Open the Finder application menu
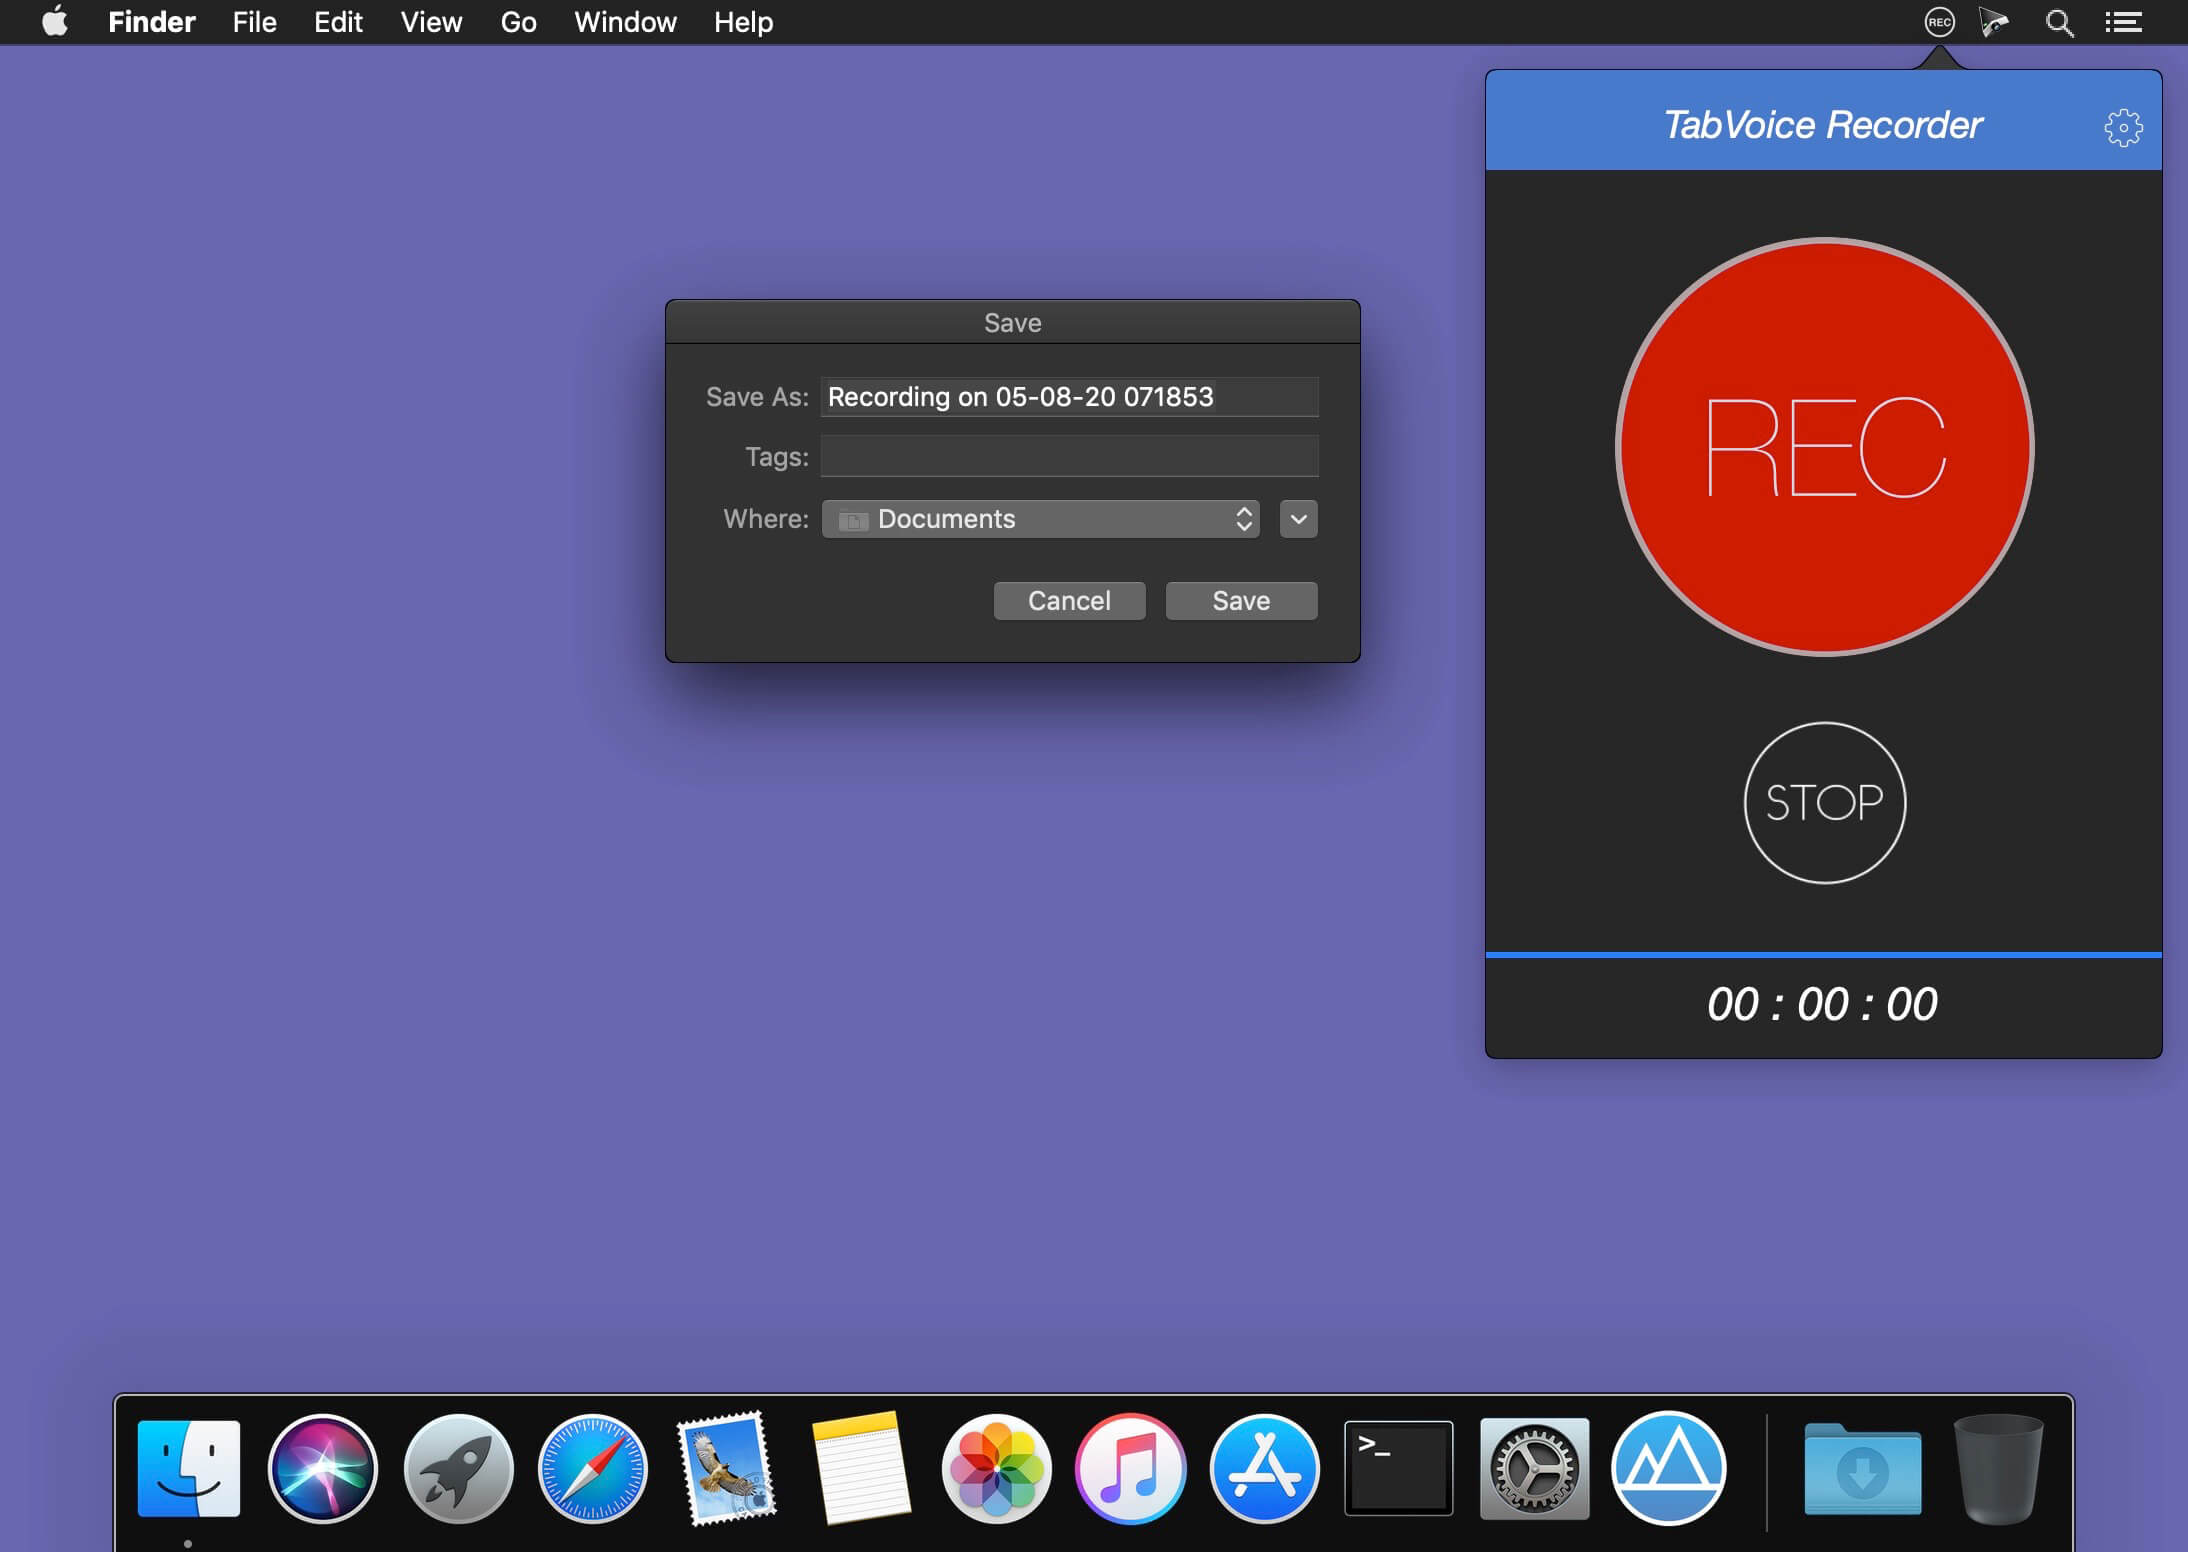2188x1552 pixels. [x=152, y=22]
